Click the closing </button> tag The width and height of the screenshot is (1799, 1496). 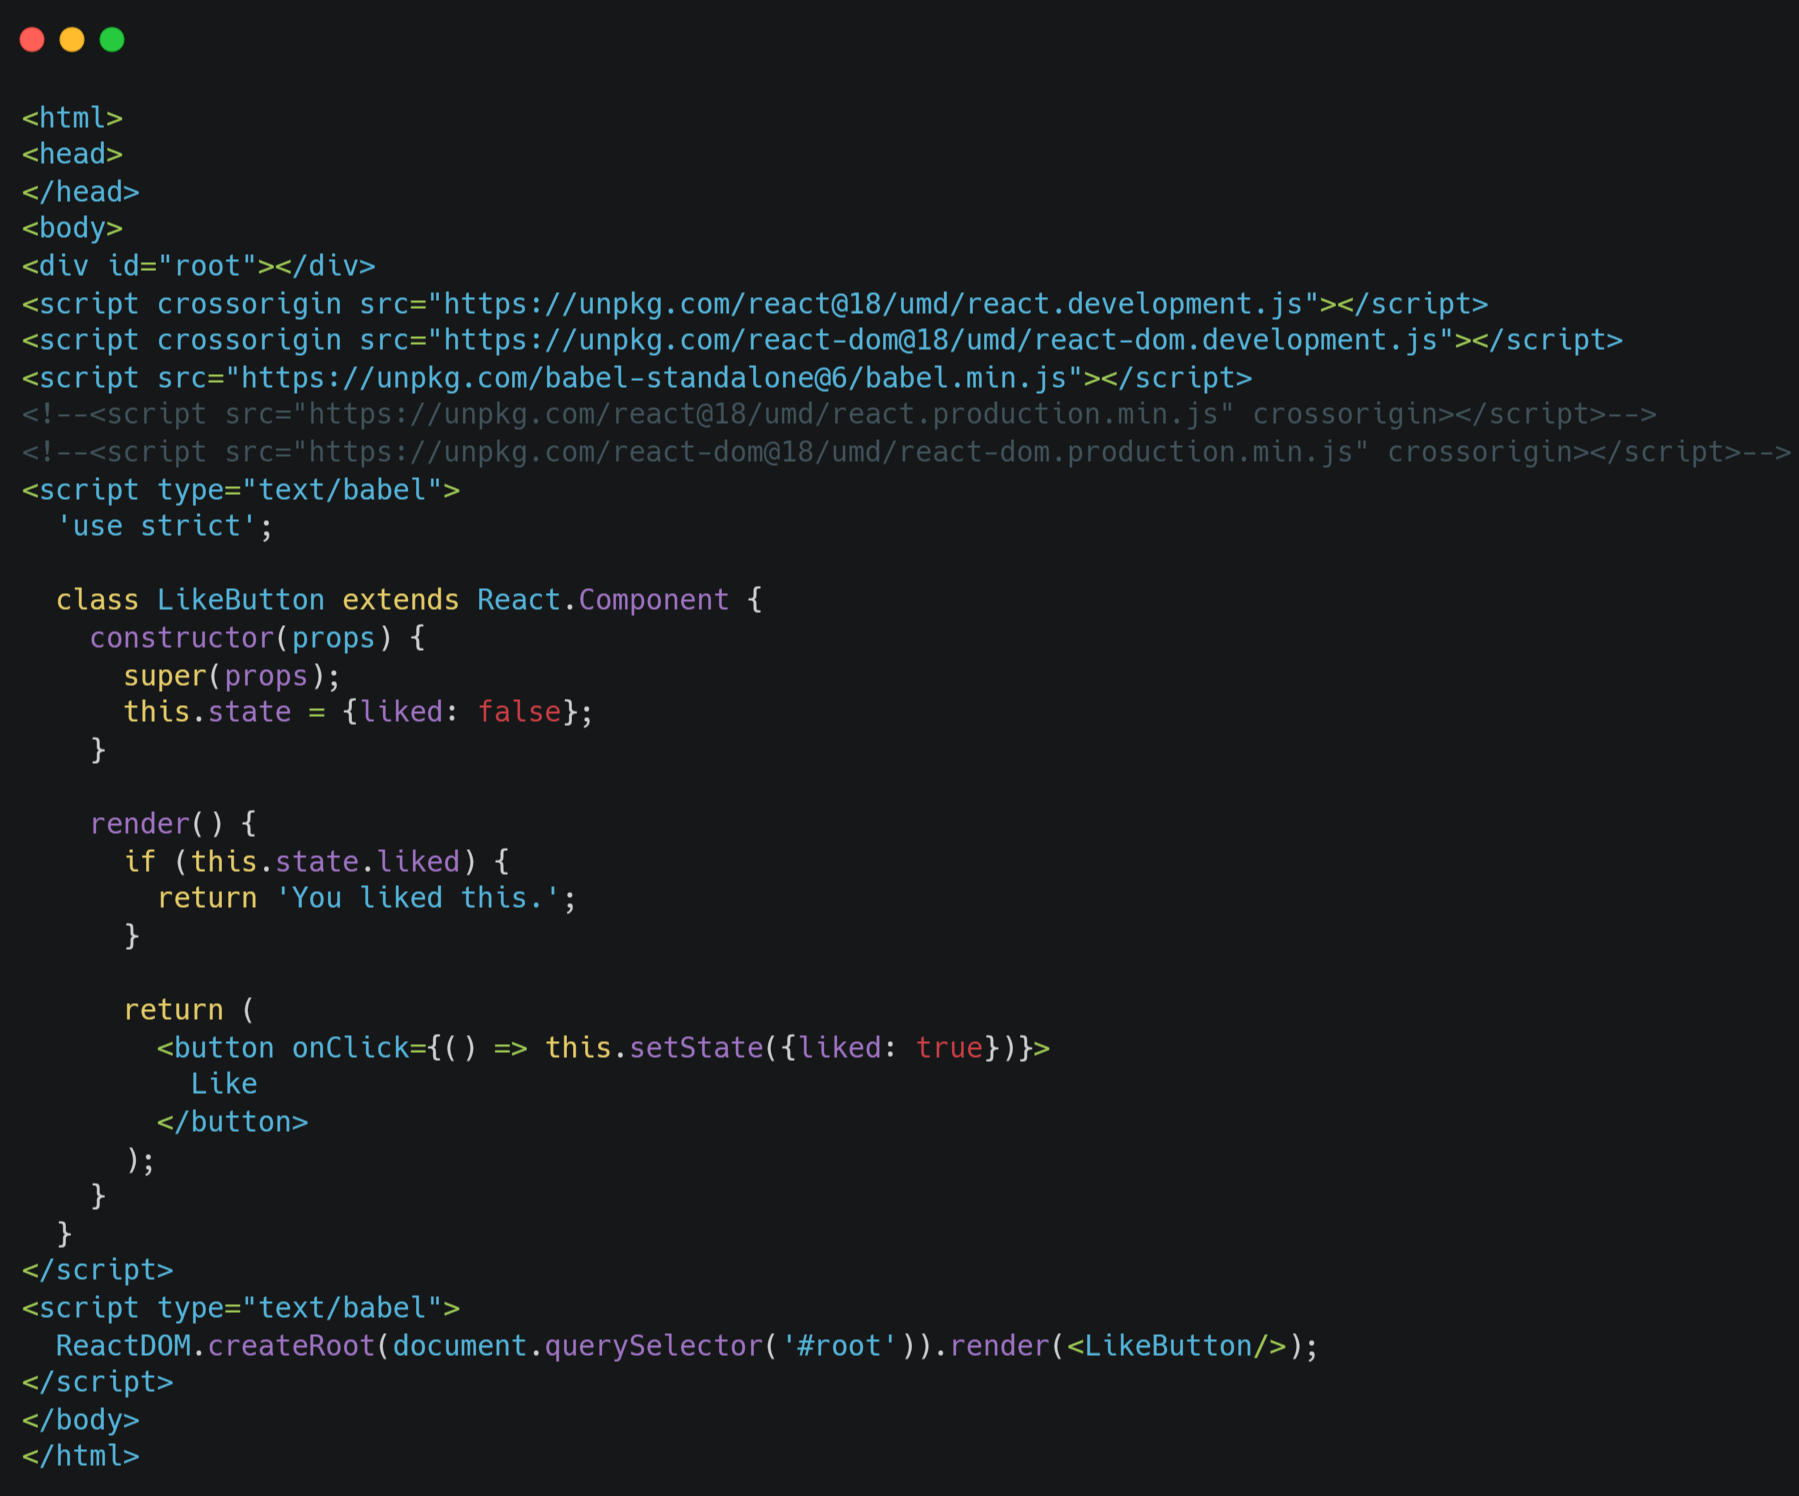(232, 1122)
